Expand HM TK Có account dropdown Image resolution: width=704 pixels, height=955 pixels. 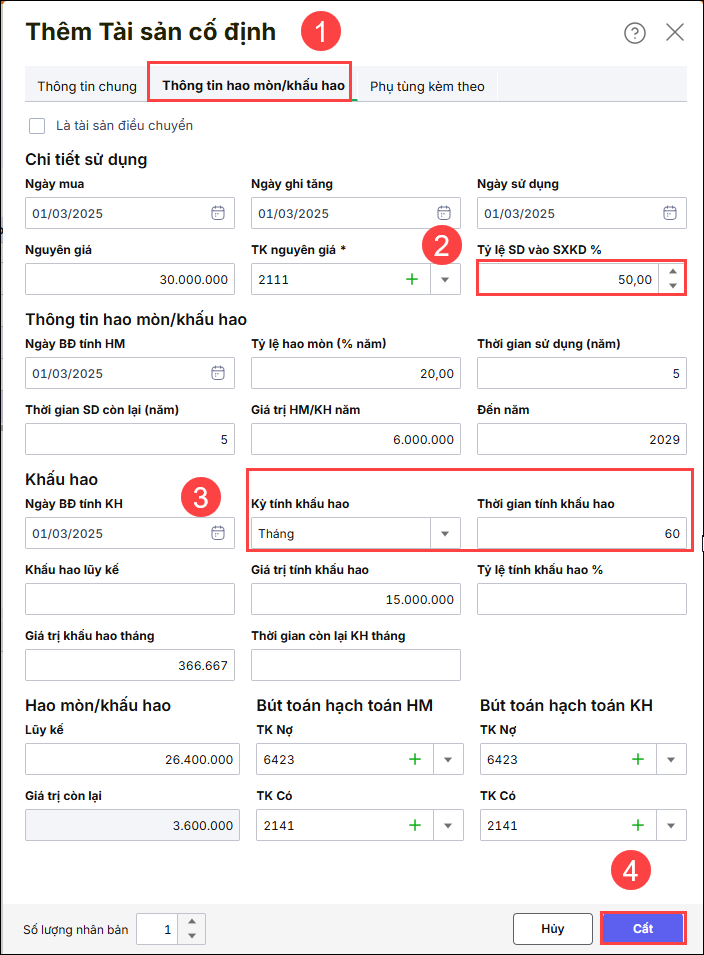pos(448,825)
